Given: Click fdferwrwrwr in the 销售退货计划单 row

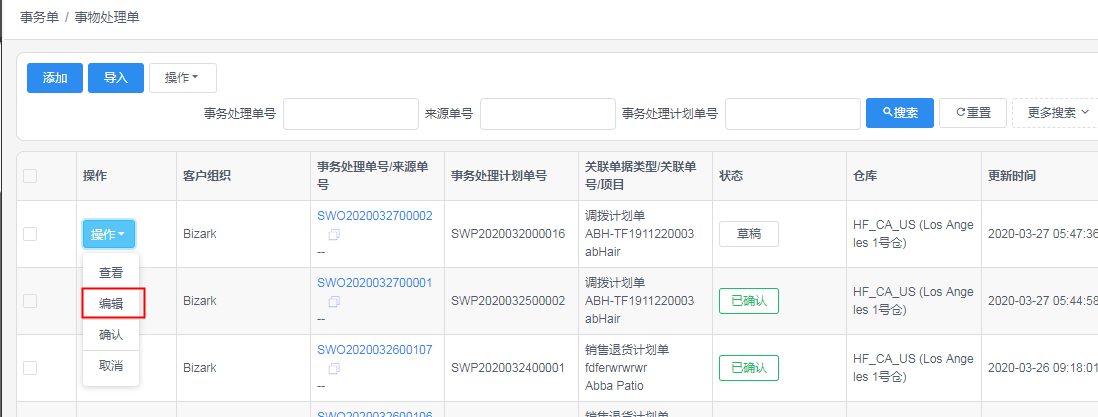Looking at the screenshot, I should point(616,367).
